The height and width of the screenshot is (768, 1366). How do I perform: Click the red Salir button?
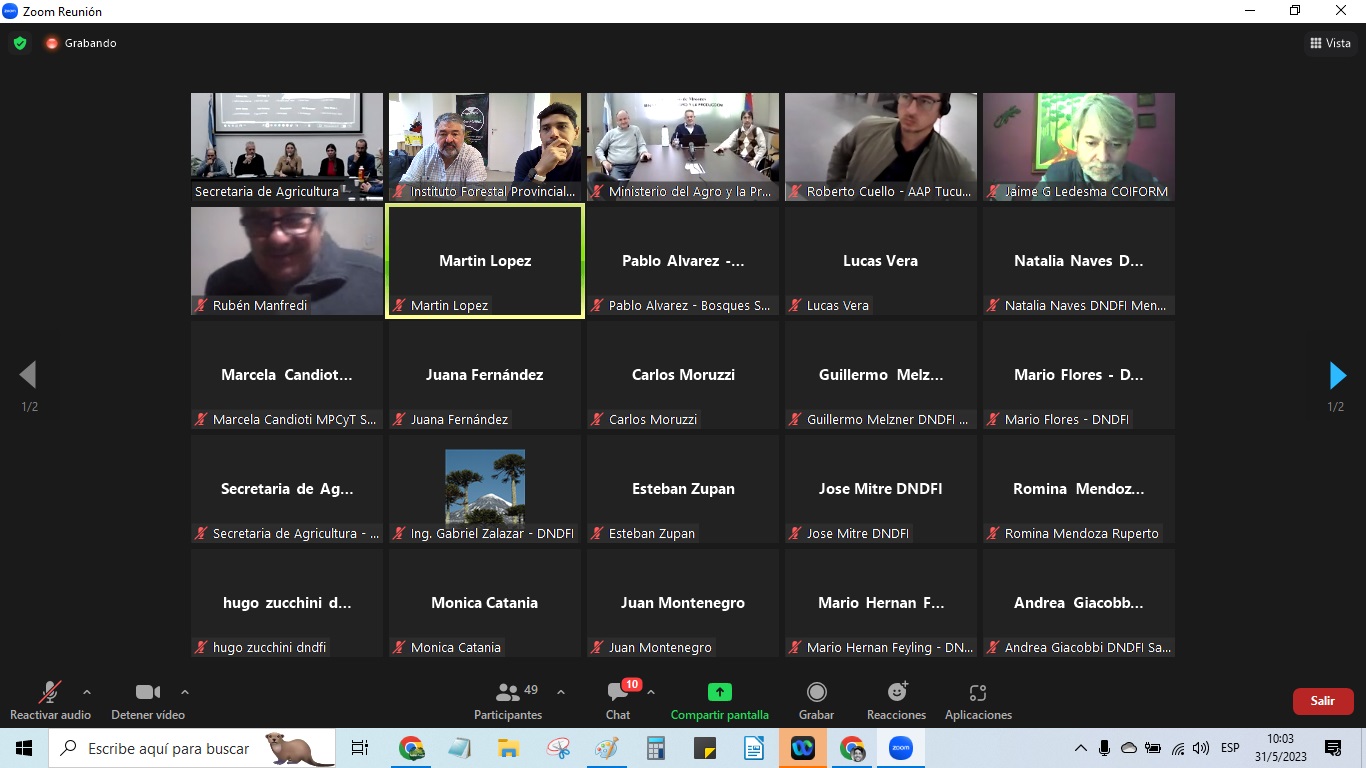point(1322,701)
